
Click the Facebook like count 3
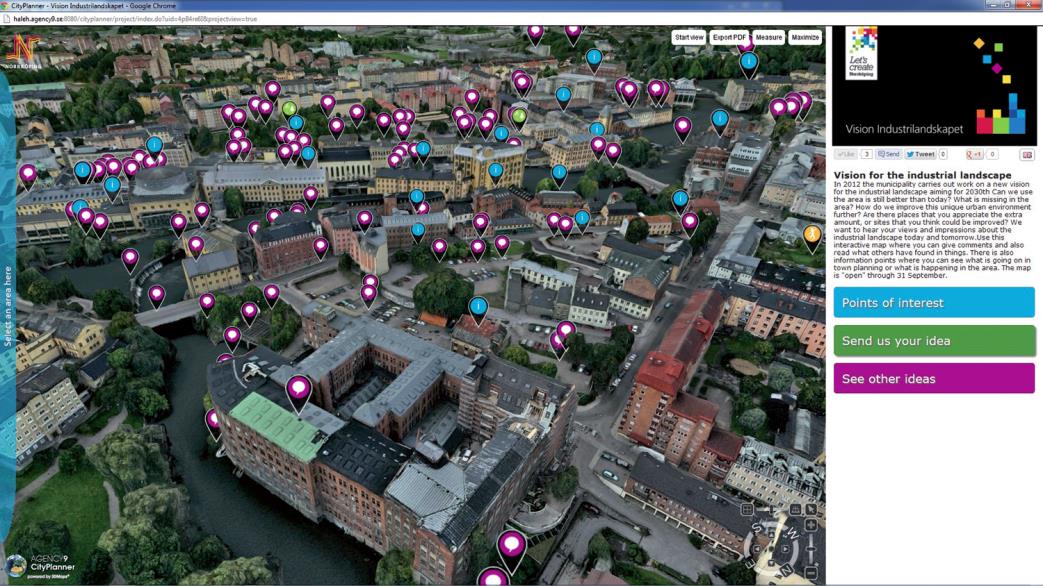866,154
